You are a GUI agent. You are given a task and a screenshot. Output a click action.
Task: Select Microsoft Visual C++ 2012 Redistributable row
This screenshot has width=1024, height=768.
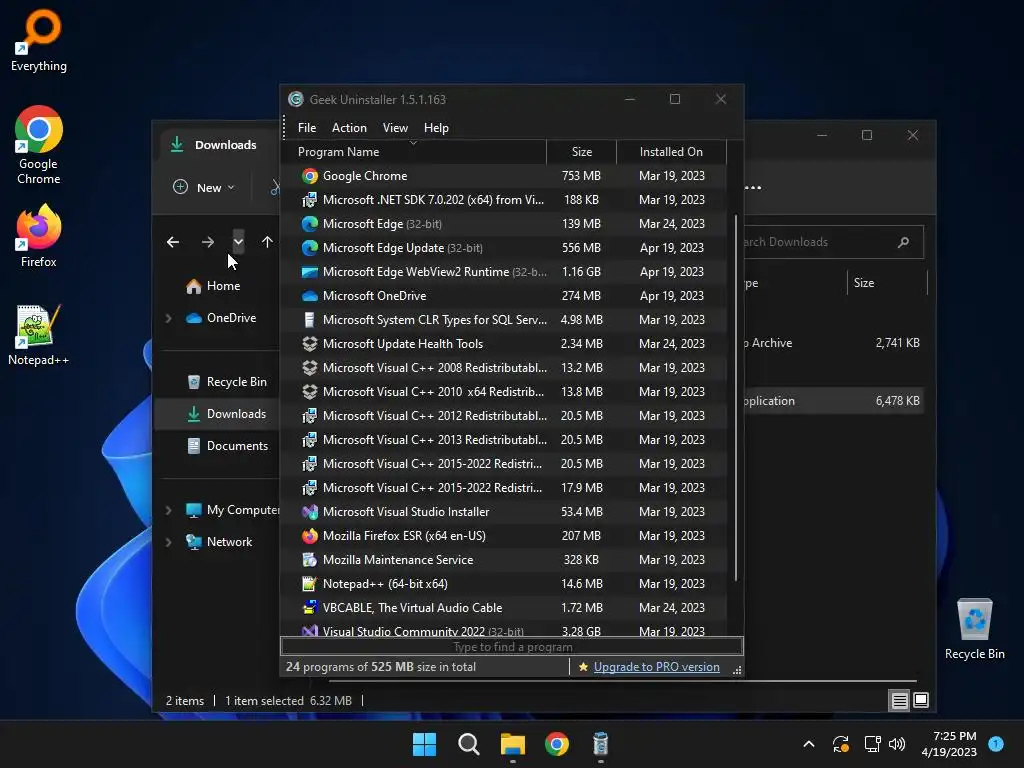click(x=503, y=416)
